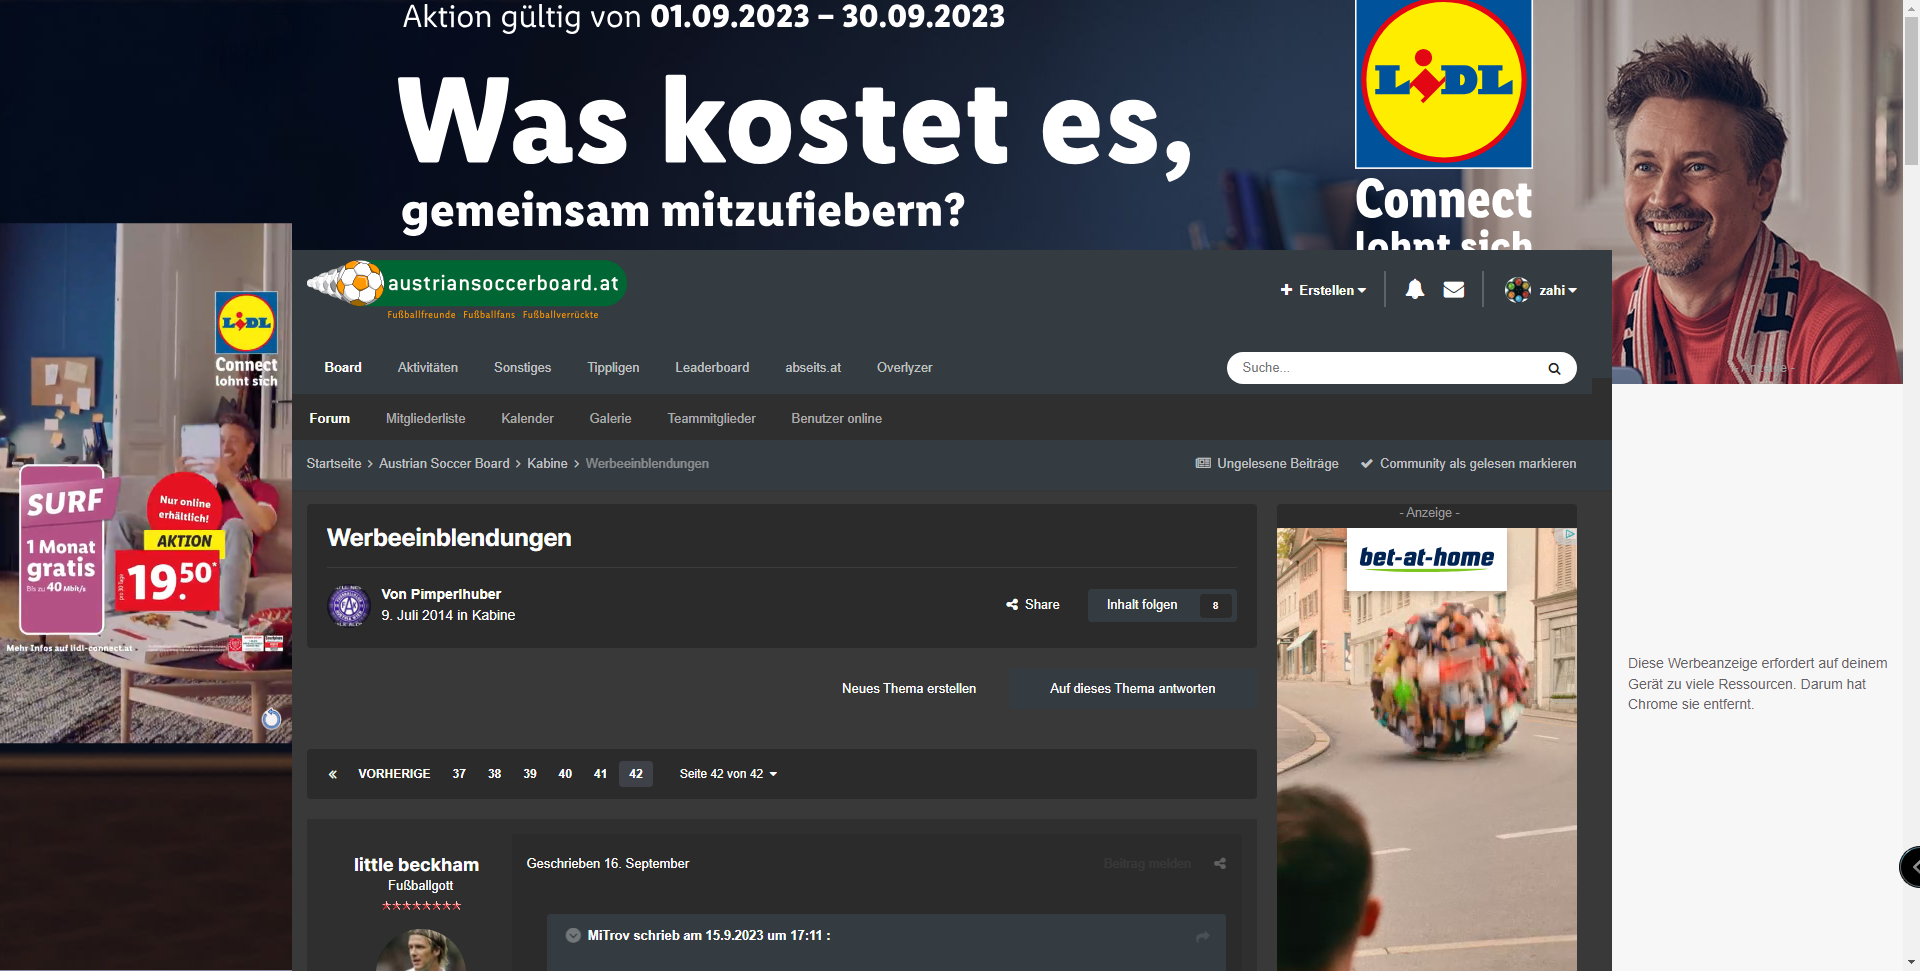Go to page 41

point(600,774)
